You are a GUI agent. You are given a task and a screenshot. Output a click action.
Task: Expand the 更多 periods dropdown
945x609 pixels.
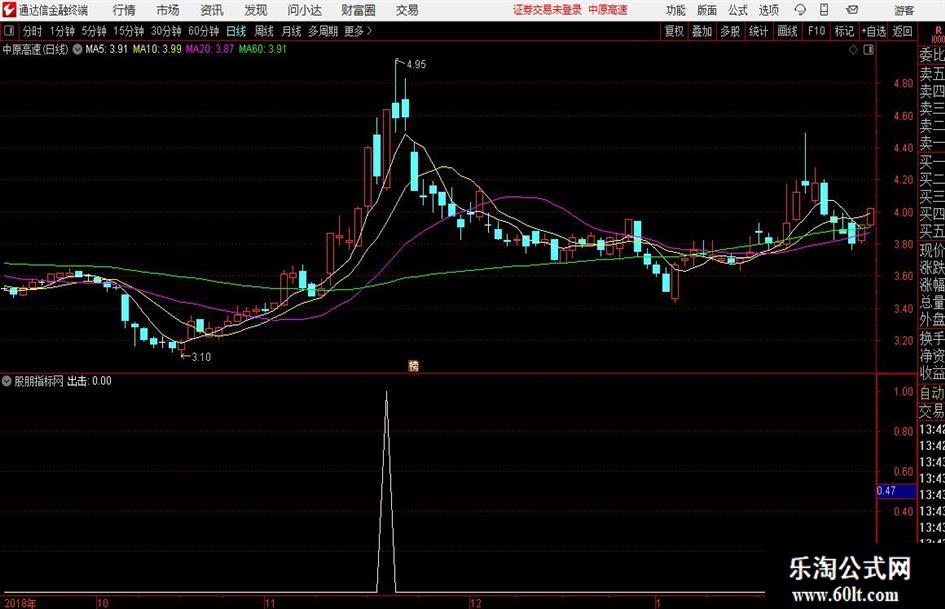point(358,31)
